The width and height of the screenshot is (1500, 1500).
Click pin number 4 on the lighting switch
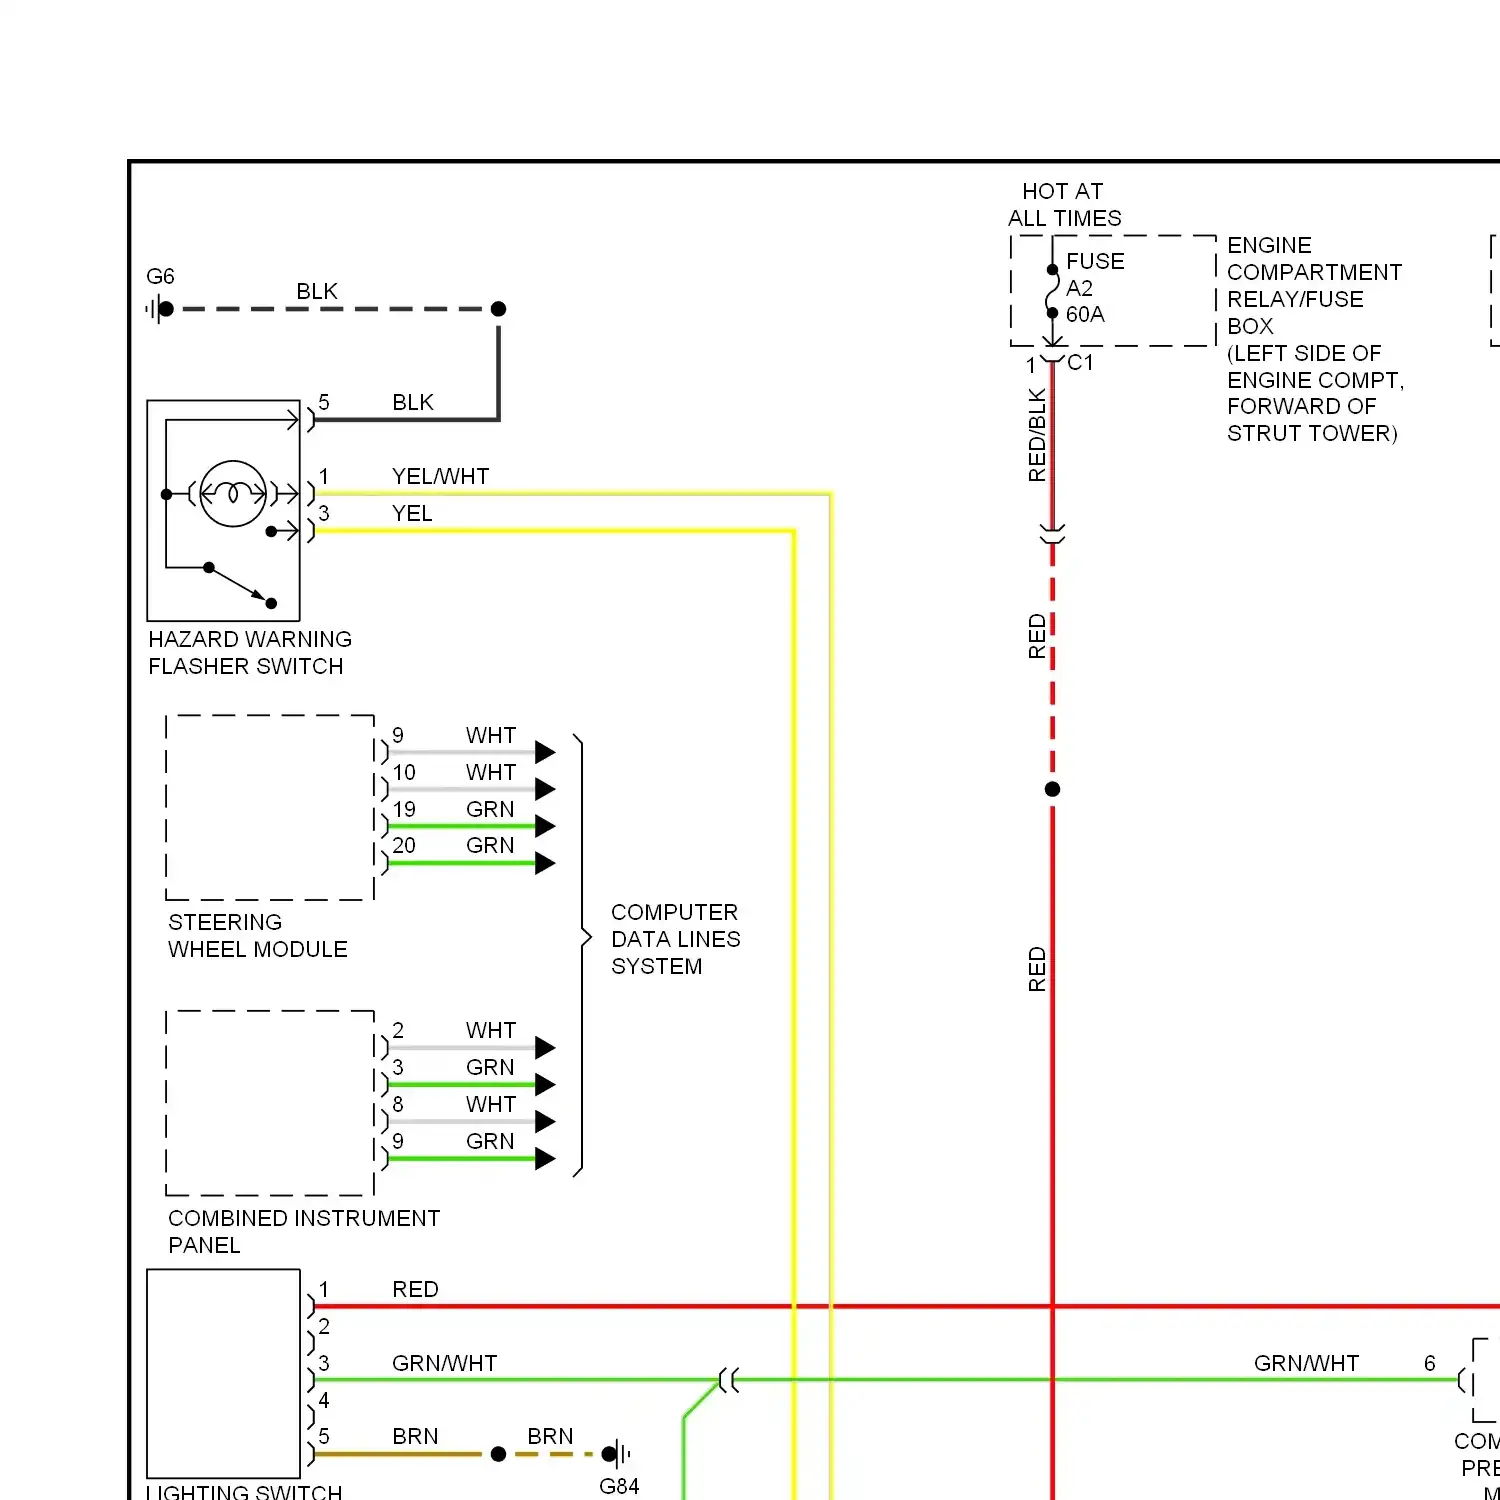(x=324, y=1400)
